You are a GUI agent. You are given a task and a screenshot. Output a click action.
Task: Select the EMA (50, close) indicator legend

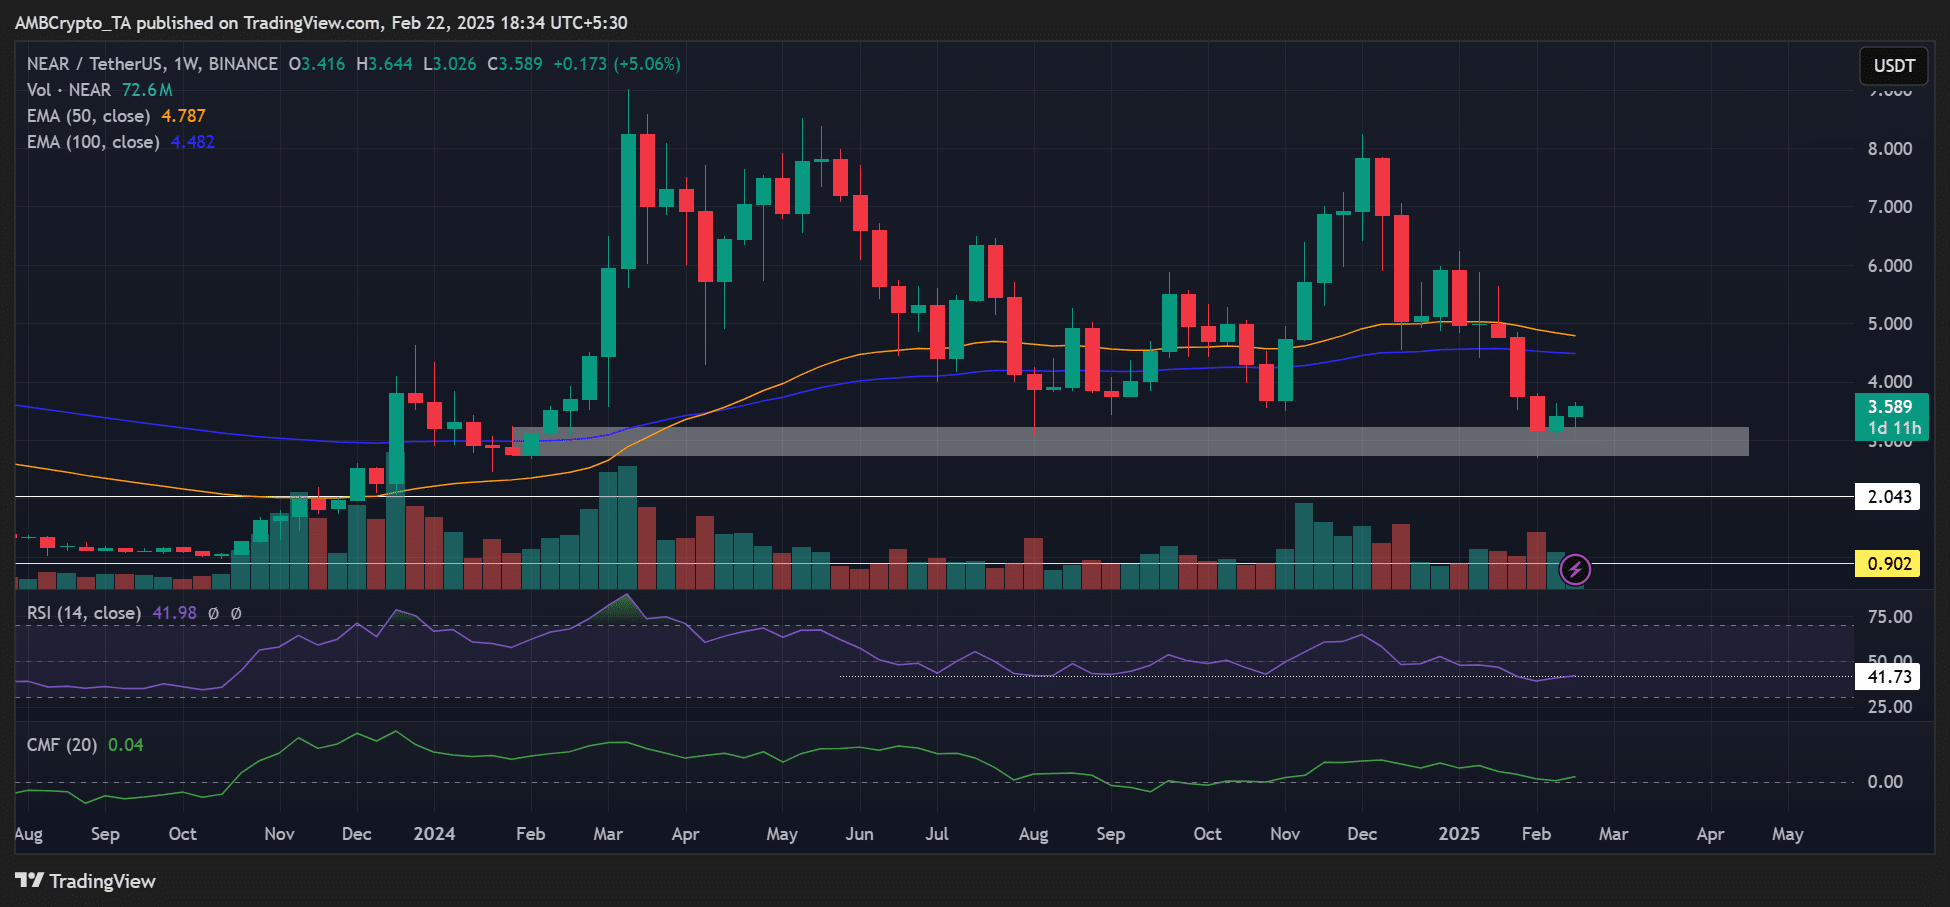coord(88,116)
